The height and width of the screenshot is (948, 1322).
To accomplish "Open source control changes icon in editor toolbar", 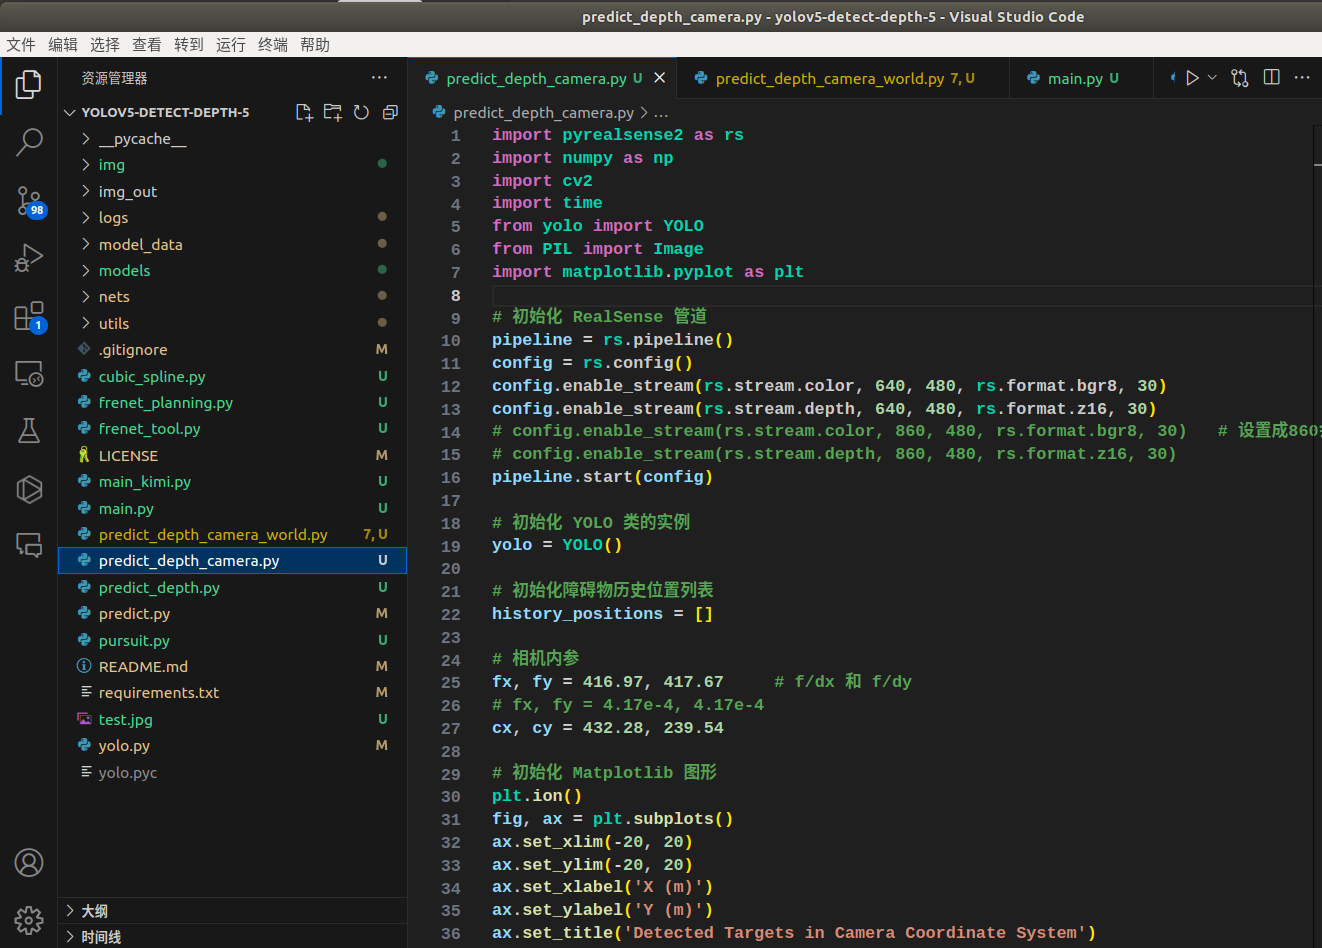I will [x=1240, y=78].
